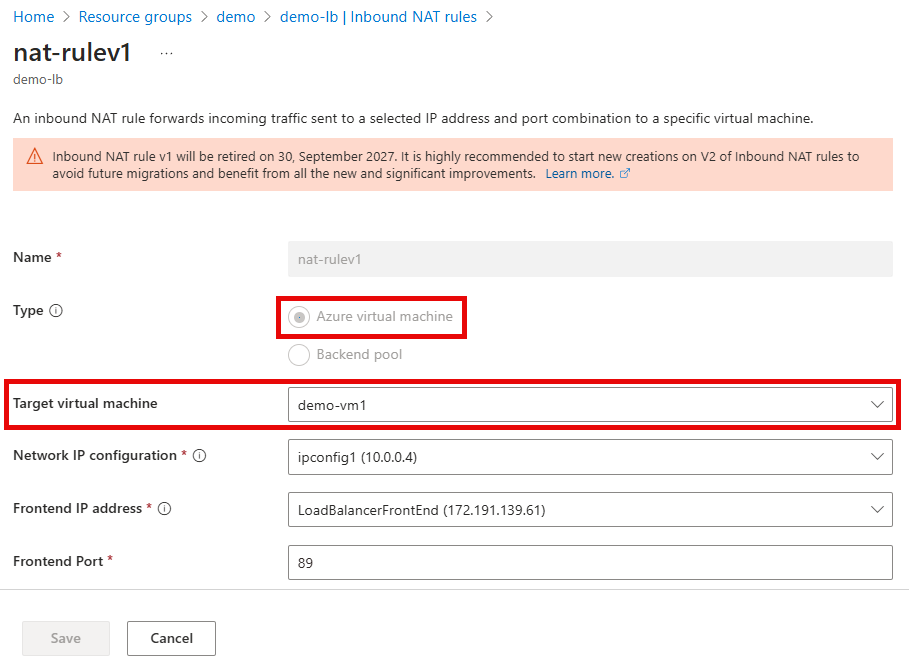909x669 pixels.
Task: Click the Cancel button
Action: (x=170, y=638)
